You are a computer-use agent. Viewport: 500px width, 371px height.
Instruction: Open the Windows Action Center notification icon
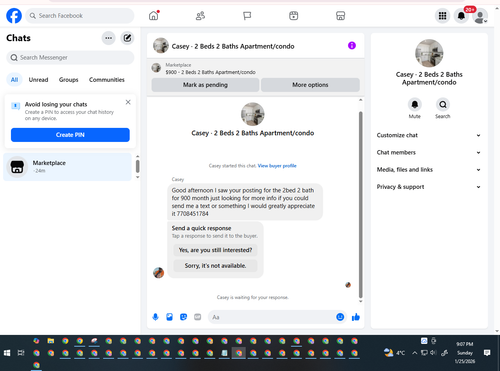pos(487,353)
